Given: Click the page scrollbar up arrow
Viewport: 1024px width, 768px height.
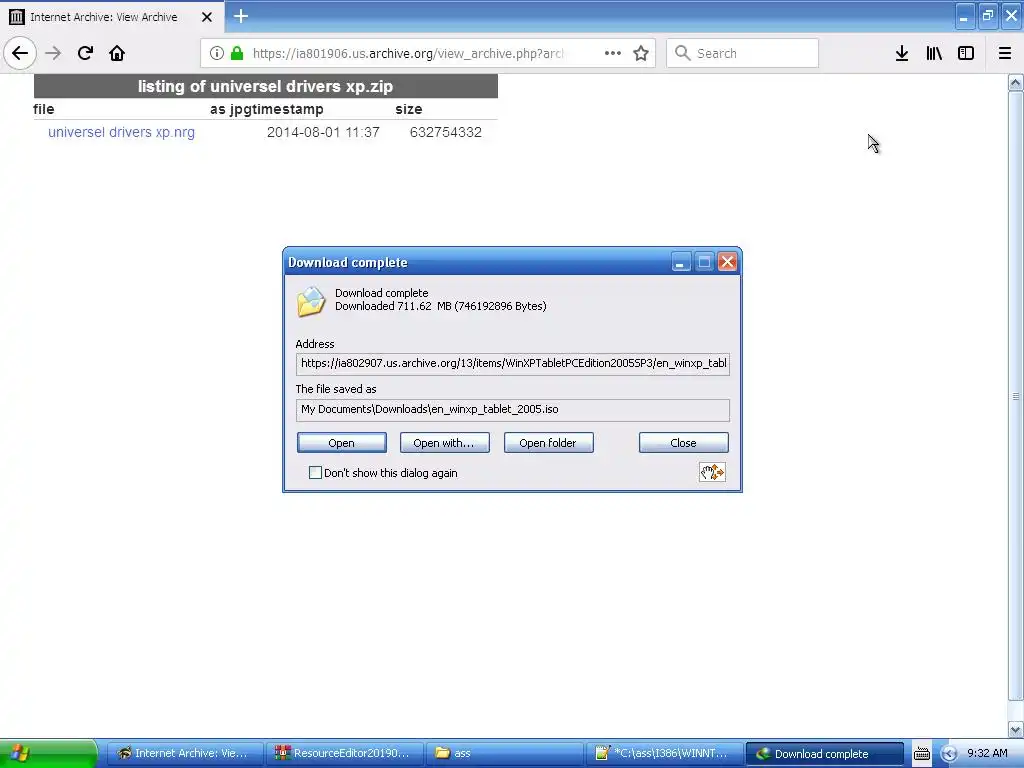Looking at the screenshot, I should 1016,83.
